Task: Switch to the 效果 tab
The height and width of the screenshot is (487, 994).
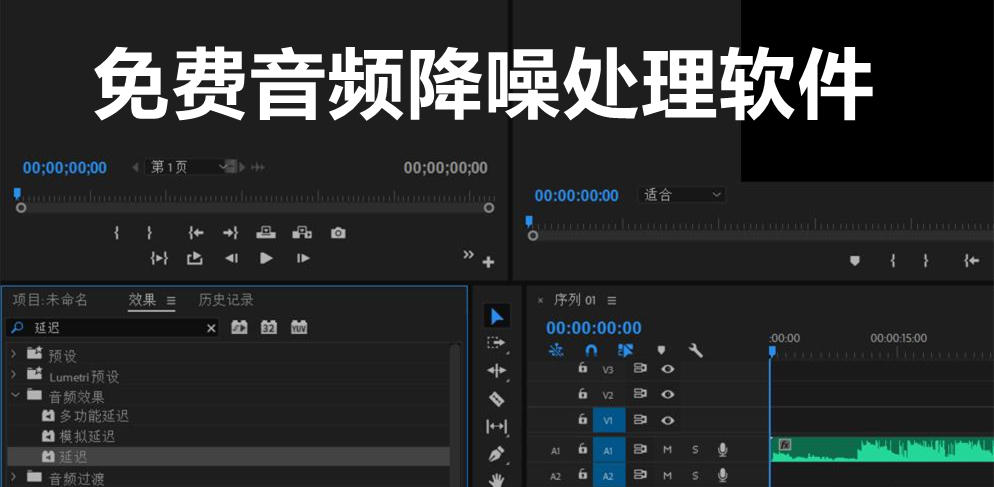Action: point(142,300)
